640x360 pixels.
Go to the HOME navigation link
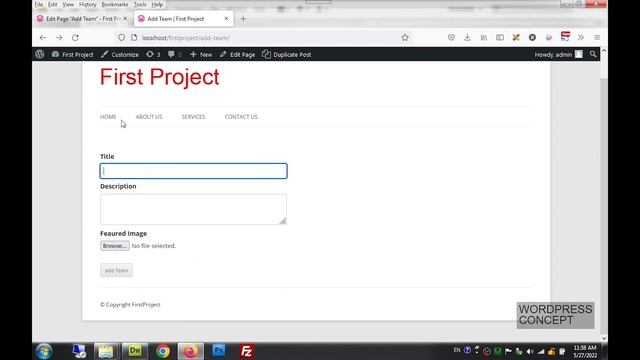coord(108,117)
